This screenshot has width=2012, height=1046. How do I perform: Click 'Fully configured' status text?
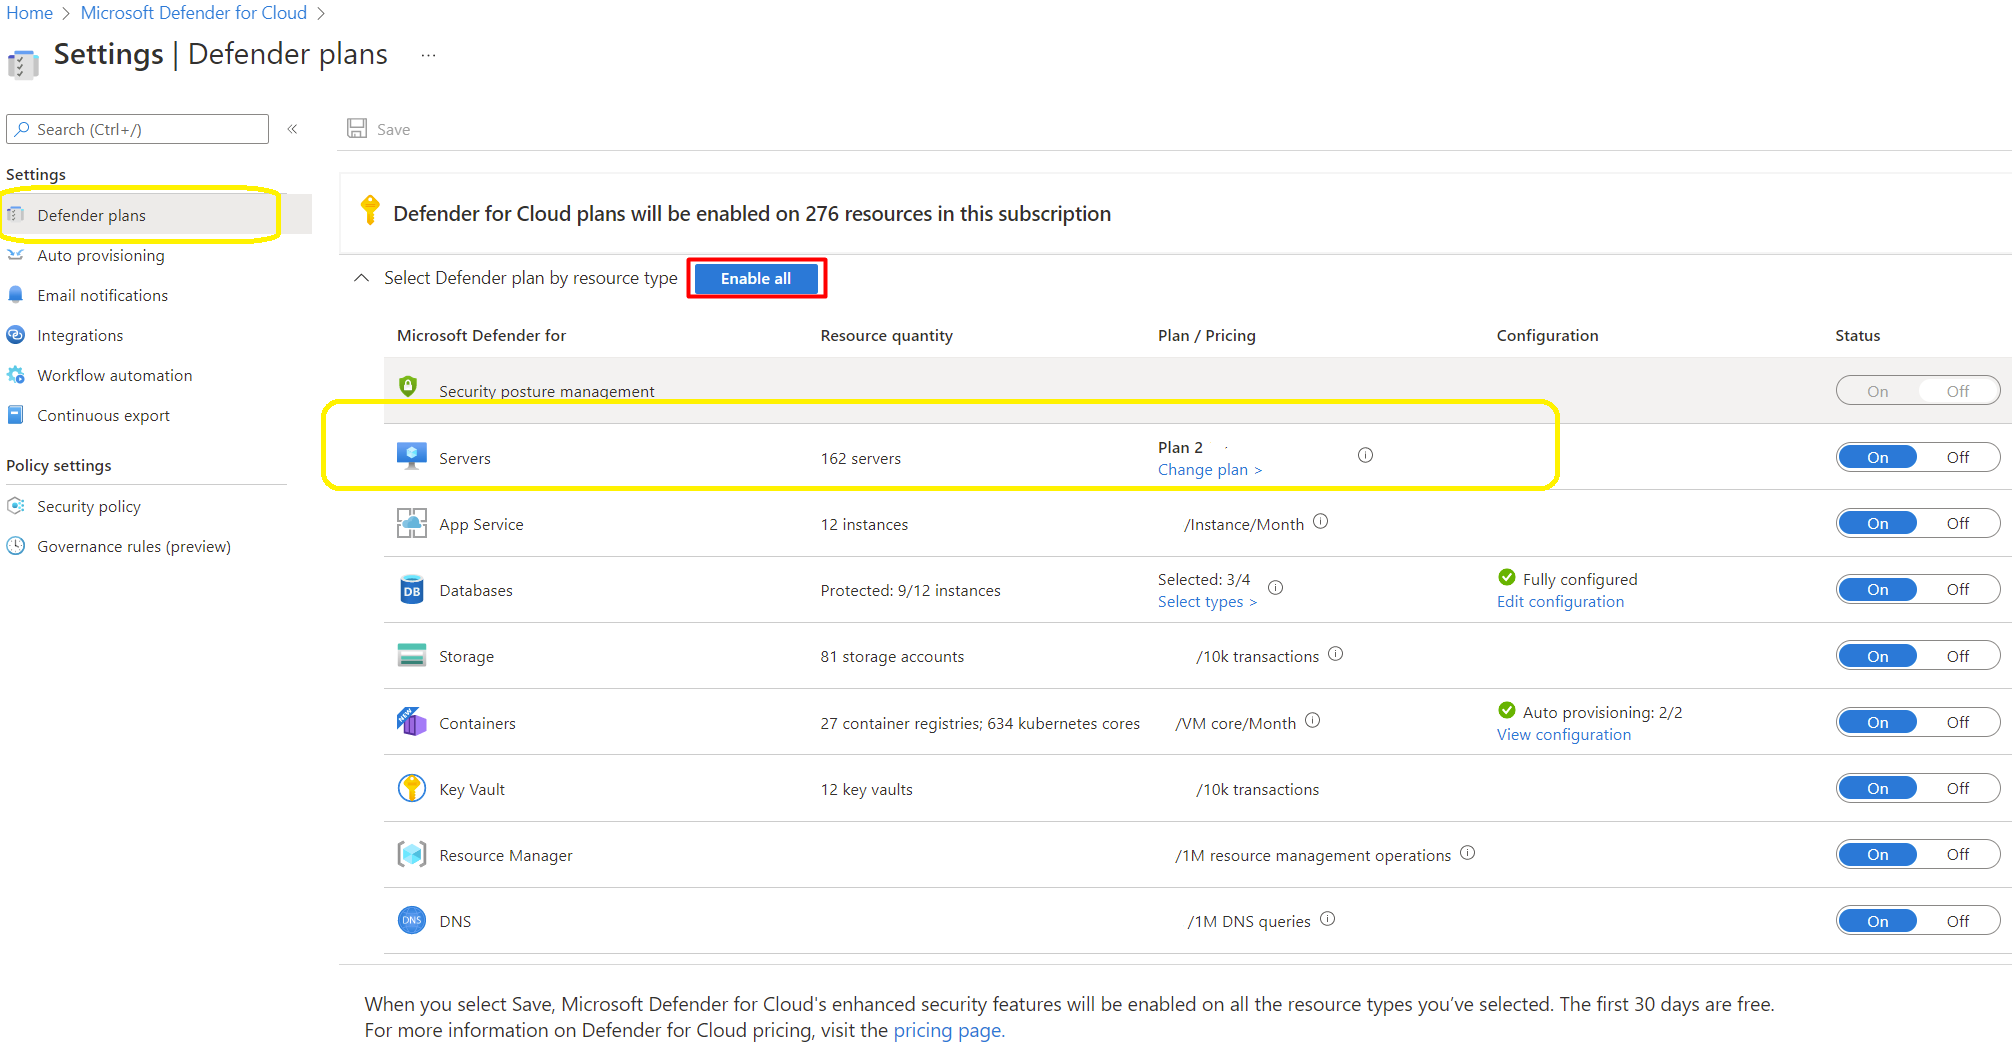click(x=1580, y=579)
